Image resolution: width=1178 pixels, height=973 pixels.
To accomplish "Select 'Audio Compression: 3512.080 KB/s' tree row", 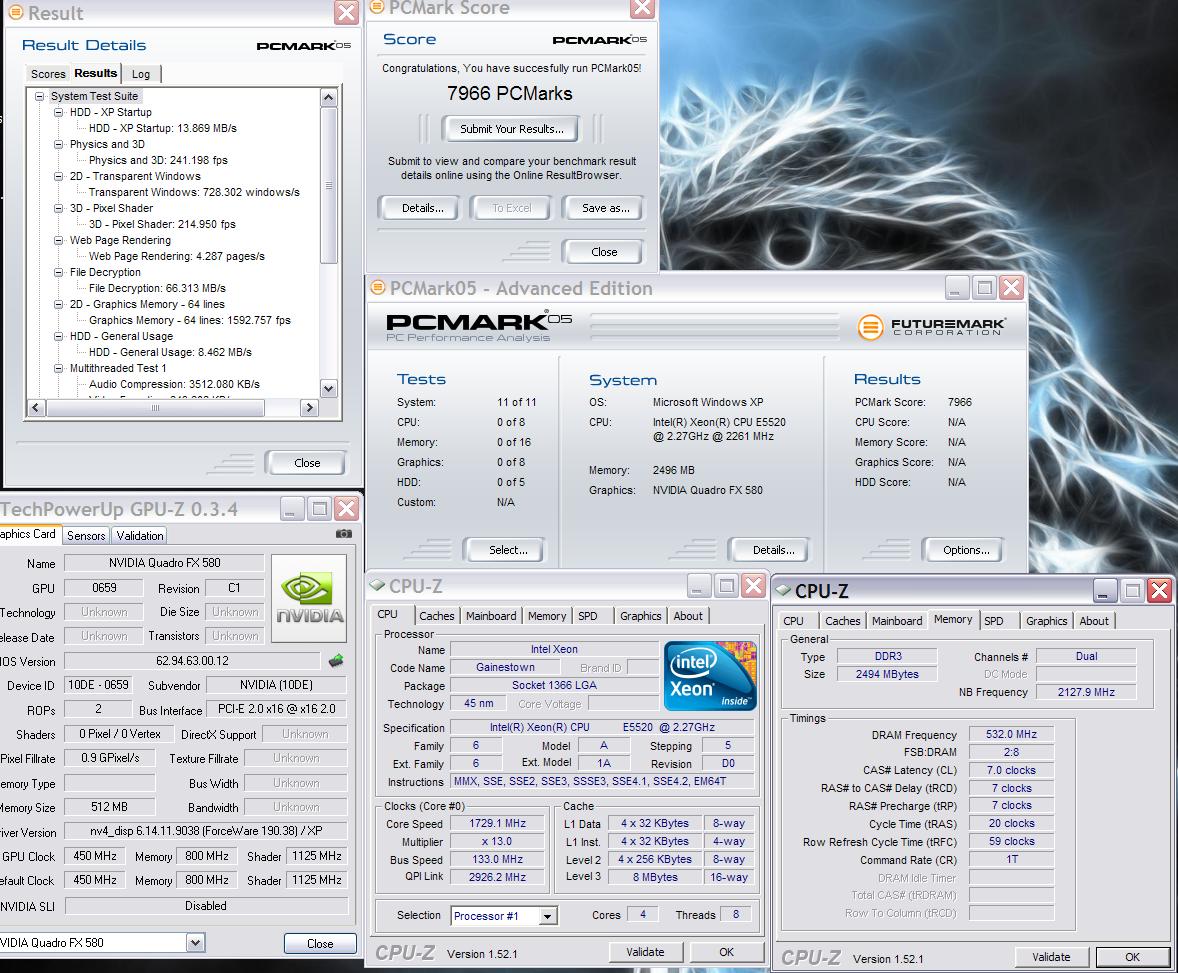I will [x=174, y=384].
